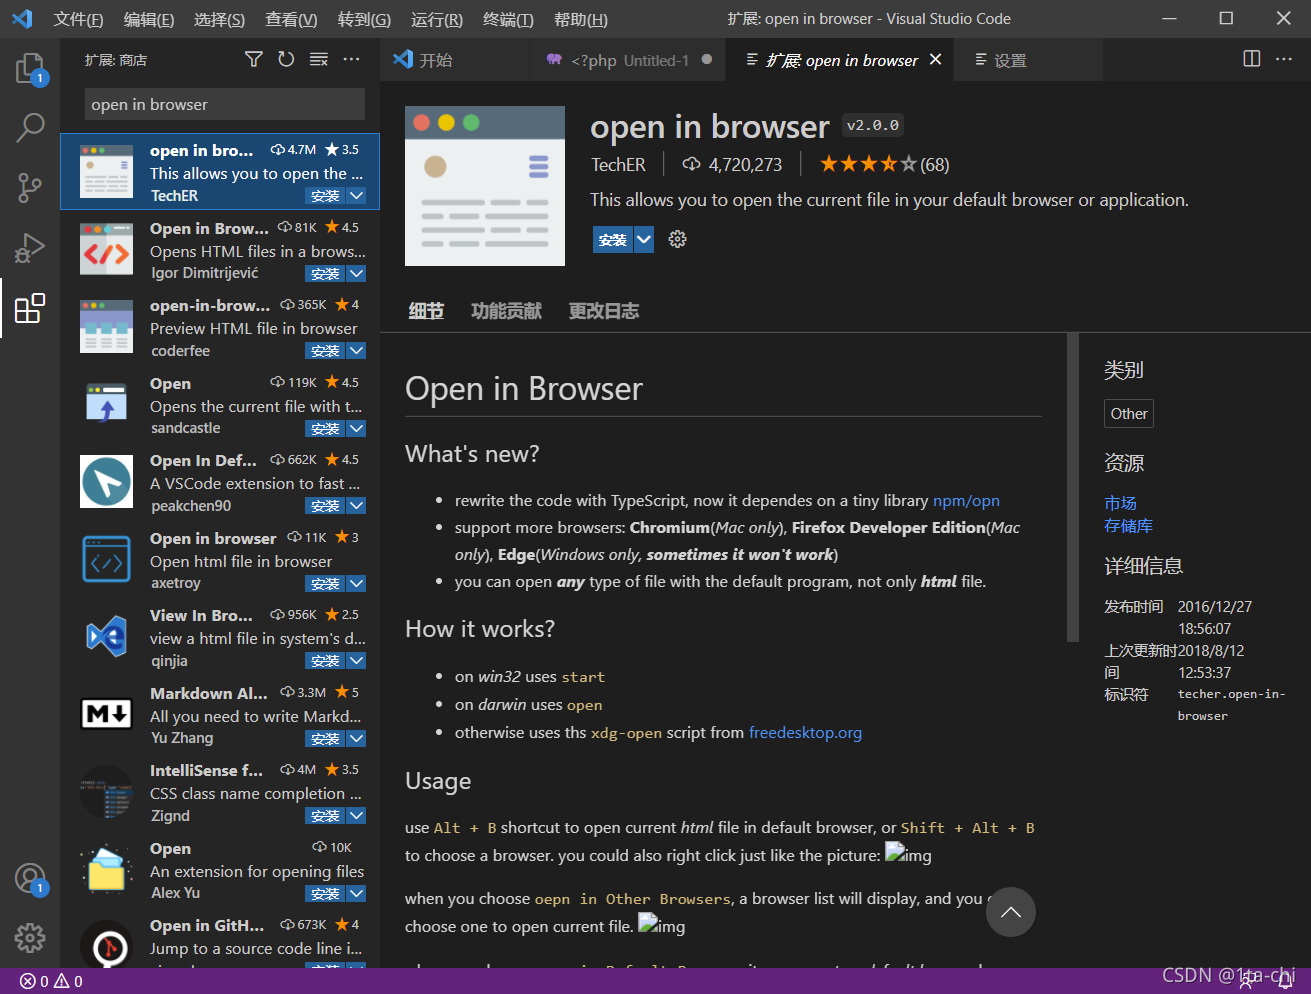Close the open in browser extension tab
The height and width of the screenshot is (994, 1311).
(935, 60)
